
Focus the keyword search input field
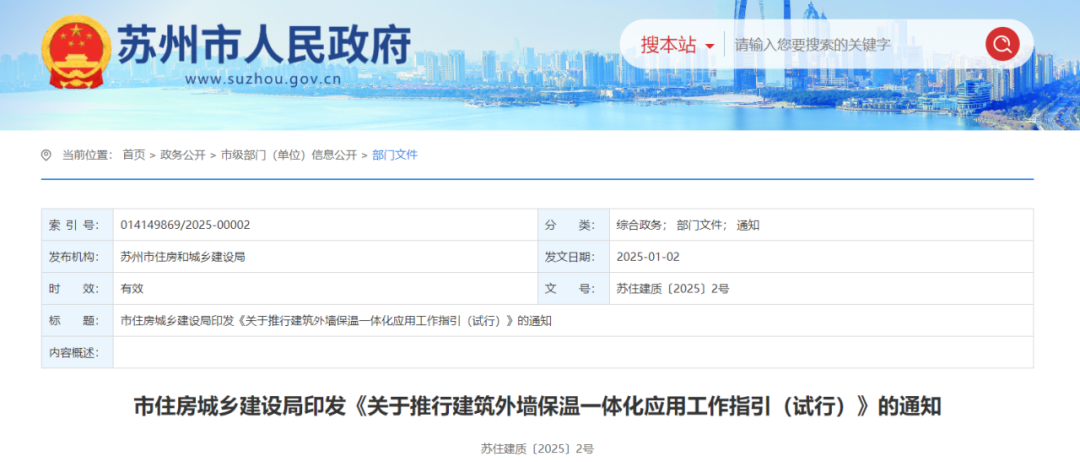(x=850, y=45)
